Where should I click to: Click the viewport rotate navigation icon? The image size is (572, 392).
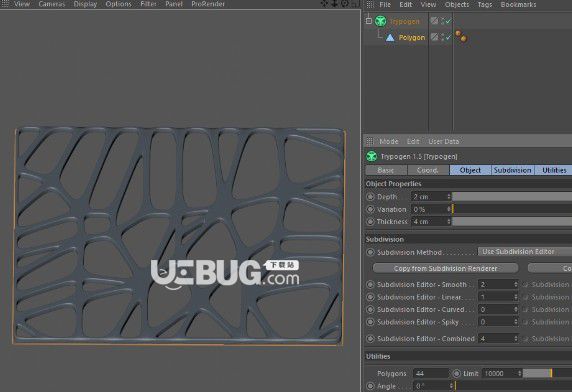(x=345, y=4)
